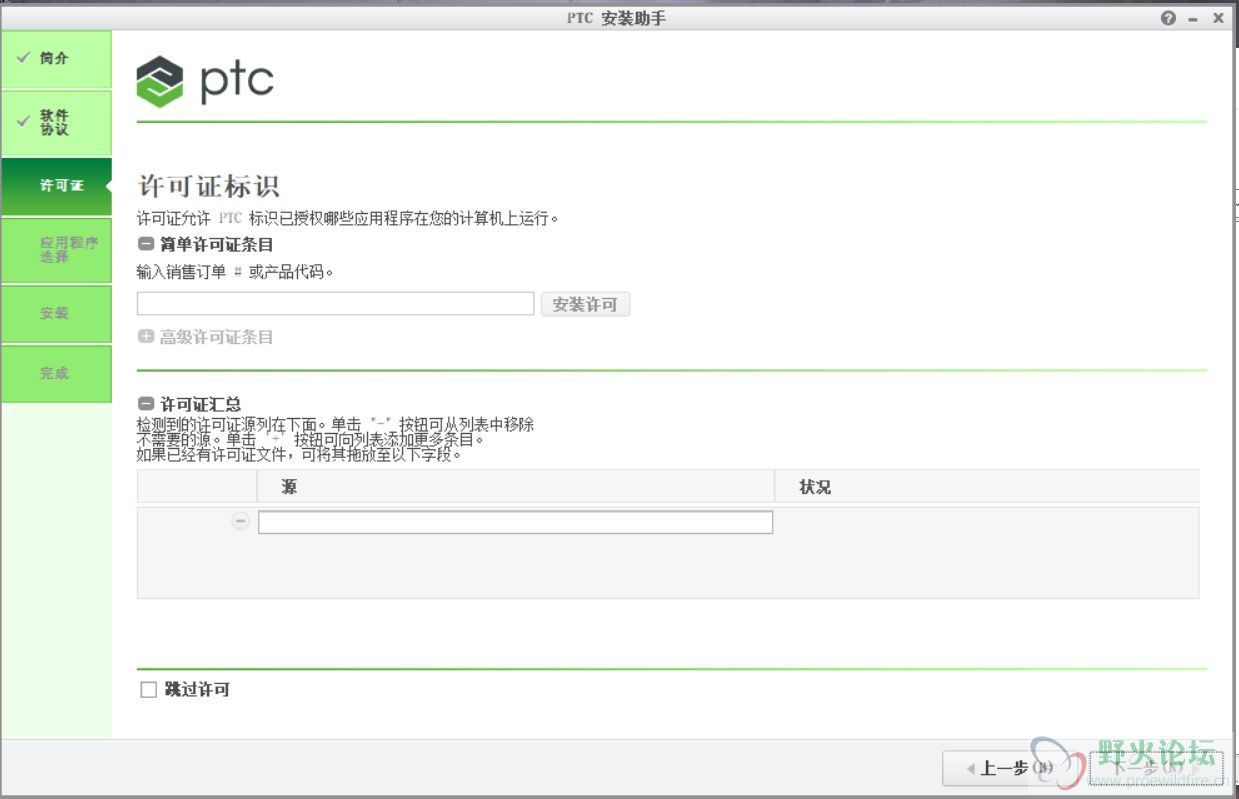The height and width of the screenshot is (799, 1239).
Task: Expand the 高级许可证条目 section
Action: click(x=146, y=337)
